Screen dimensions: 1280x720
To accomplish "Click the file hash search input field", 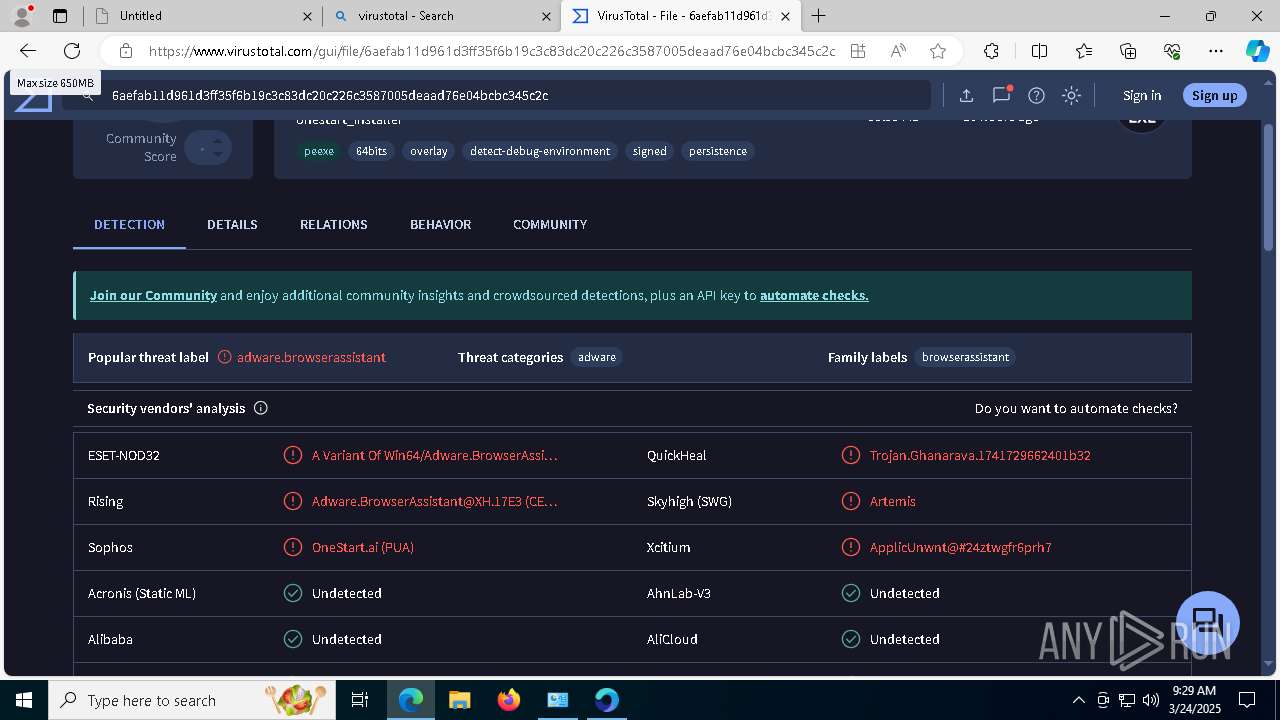I will (495, 95).
